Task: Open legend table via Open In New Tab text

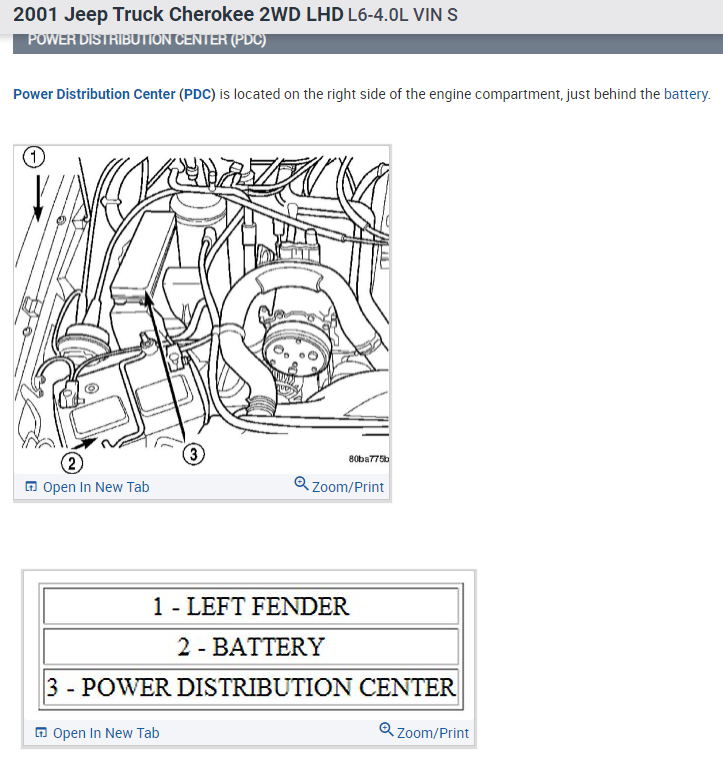Action: click(106, 733)
